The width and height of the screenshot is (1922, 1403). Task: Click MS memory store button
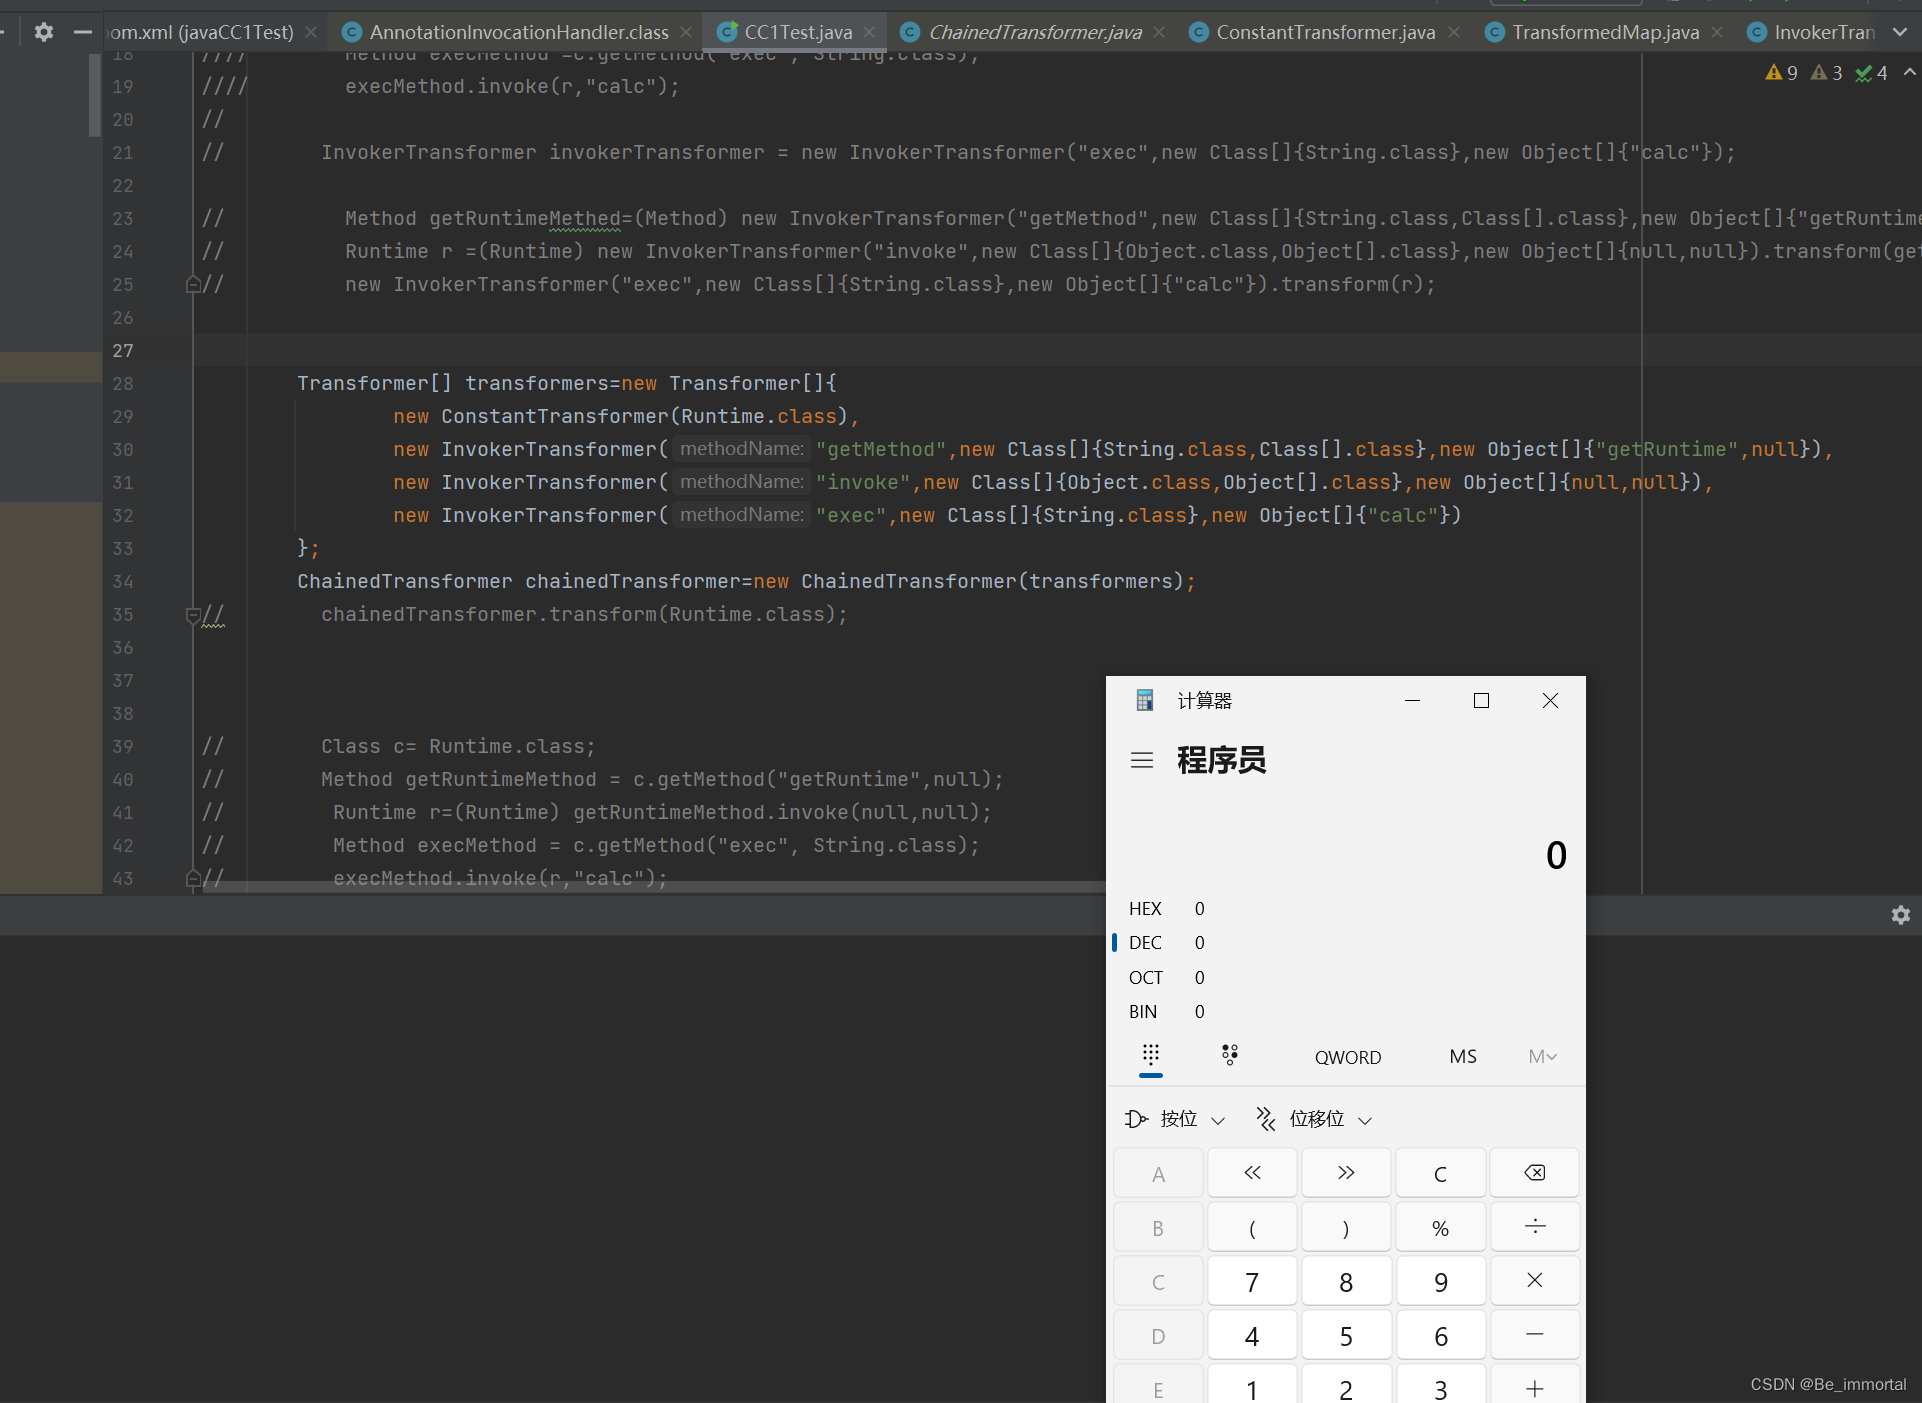(1463, 1057)
